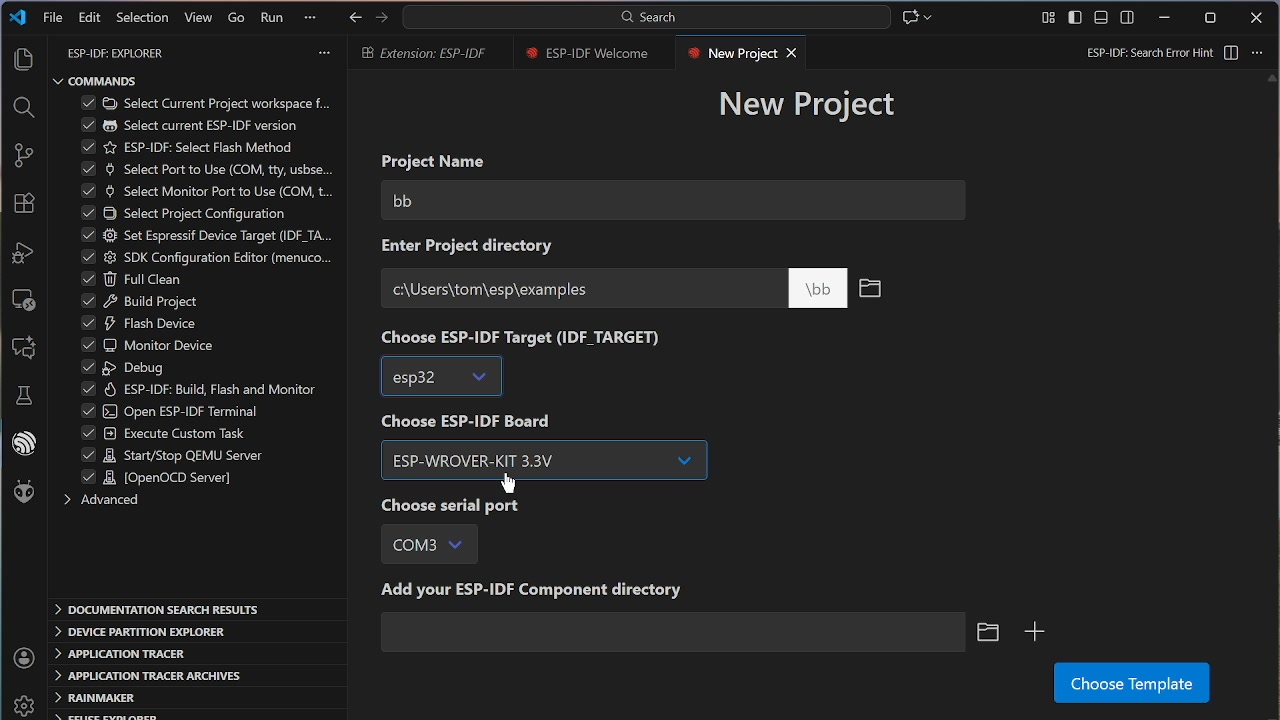Open Source Control view
Image resolution: width=1280 pixels, height=720 pixels.
pyautogui.click(x=24, y=155)
